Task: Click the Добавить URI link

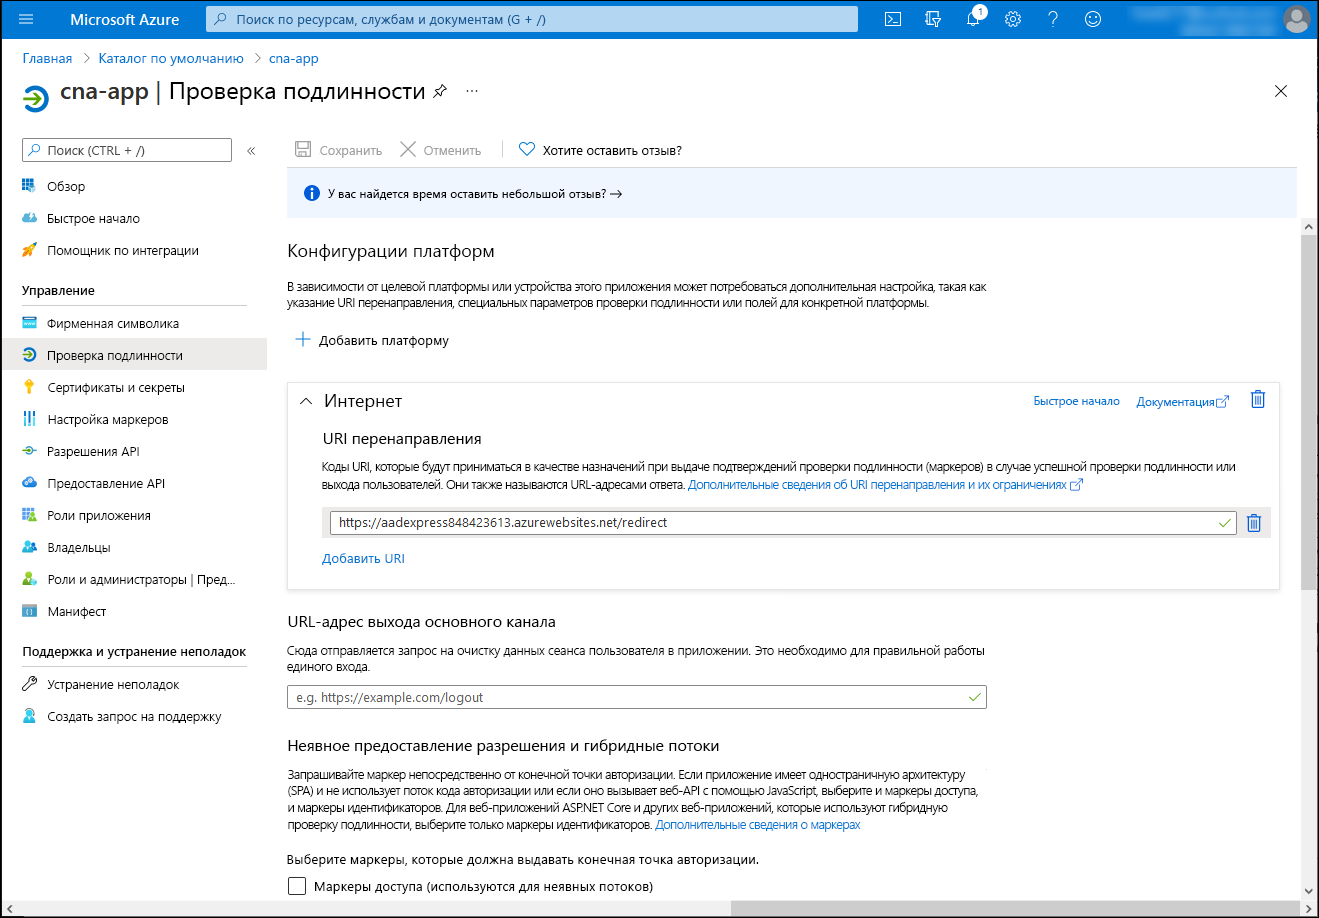Action: coord(363,558)
